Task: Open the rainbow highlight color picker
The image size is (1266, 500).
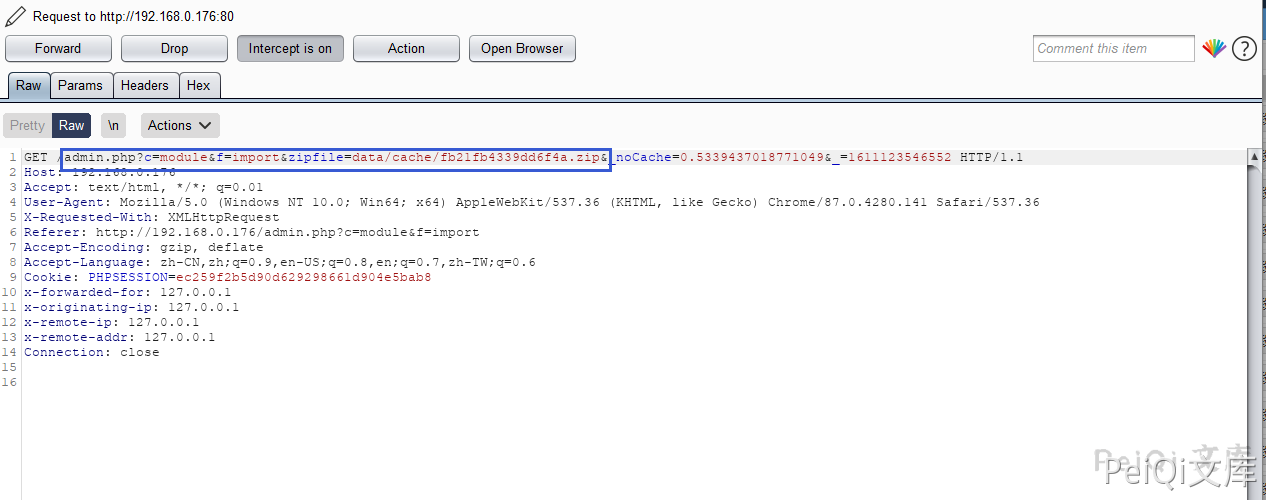Action: [1214, 48]
